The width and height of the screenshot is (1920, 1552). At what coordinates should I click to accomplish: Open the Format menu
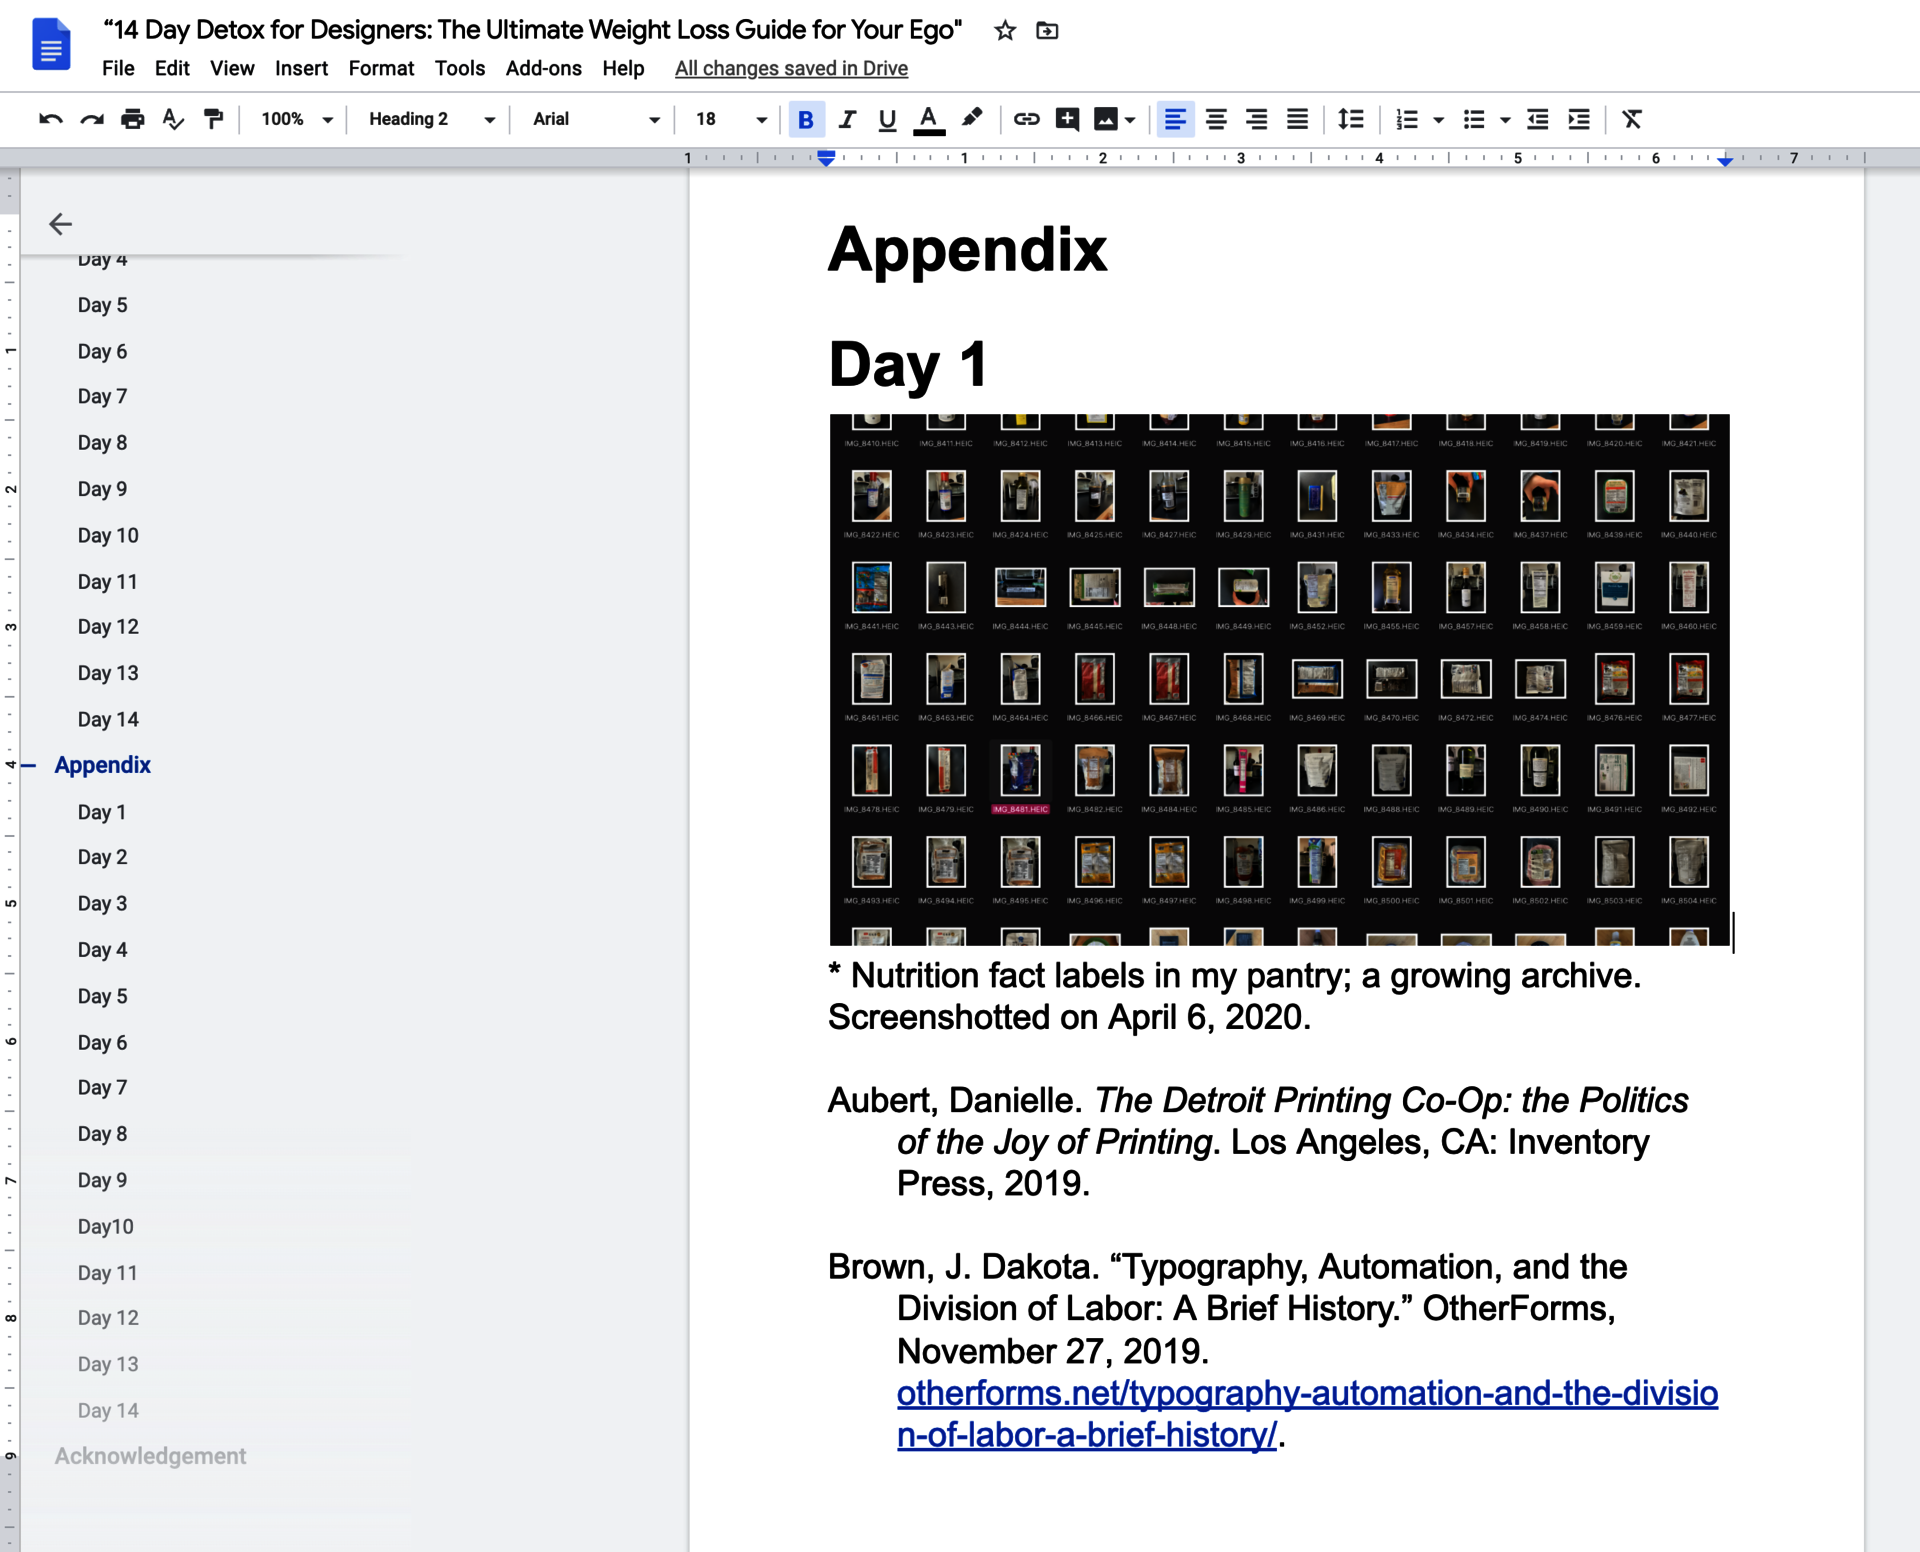(381, 68)
